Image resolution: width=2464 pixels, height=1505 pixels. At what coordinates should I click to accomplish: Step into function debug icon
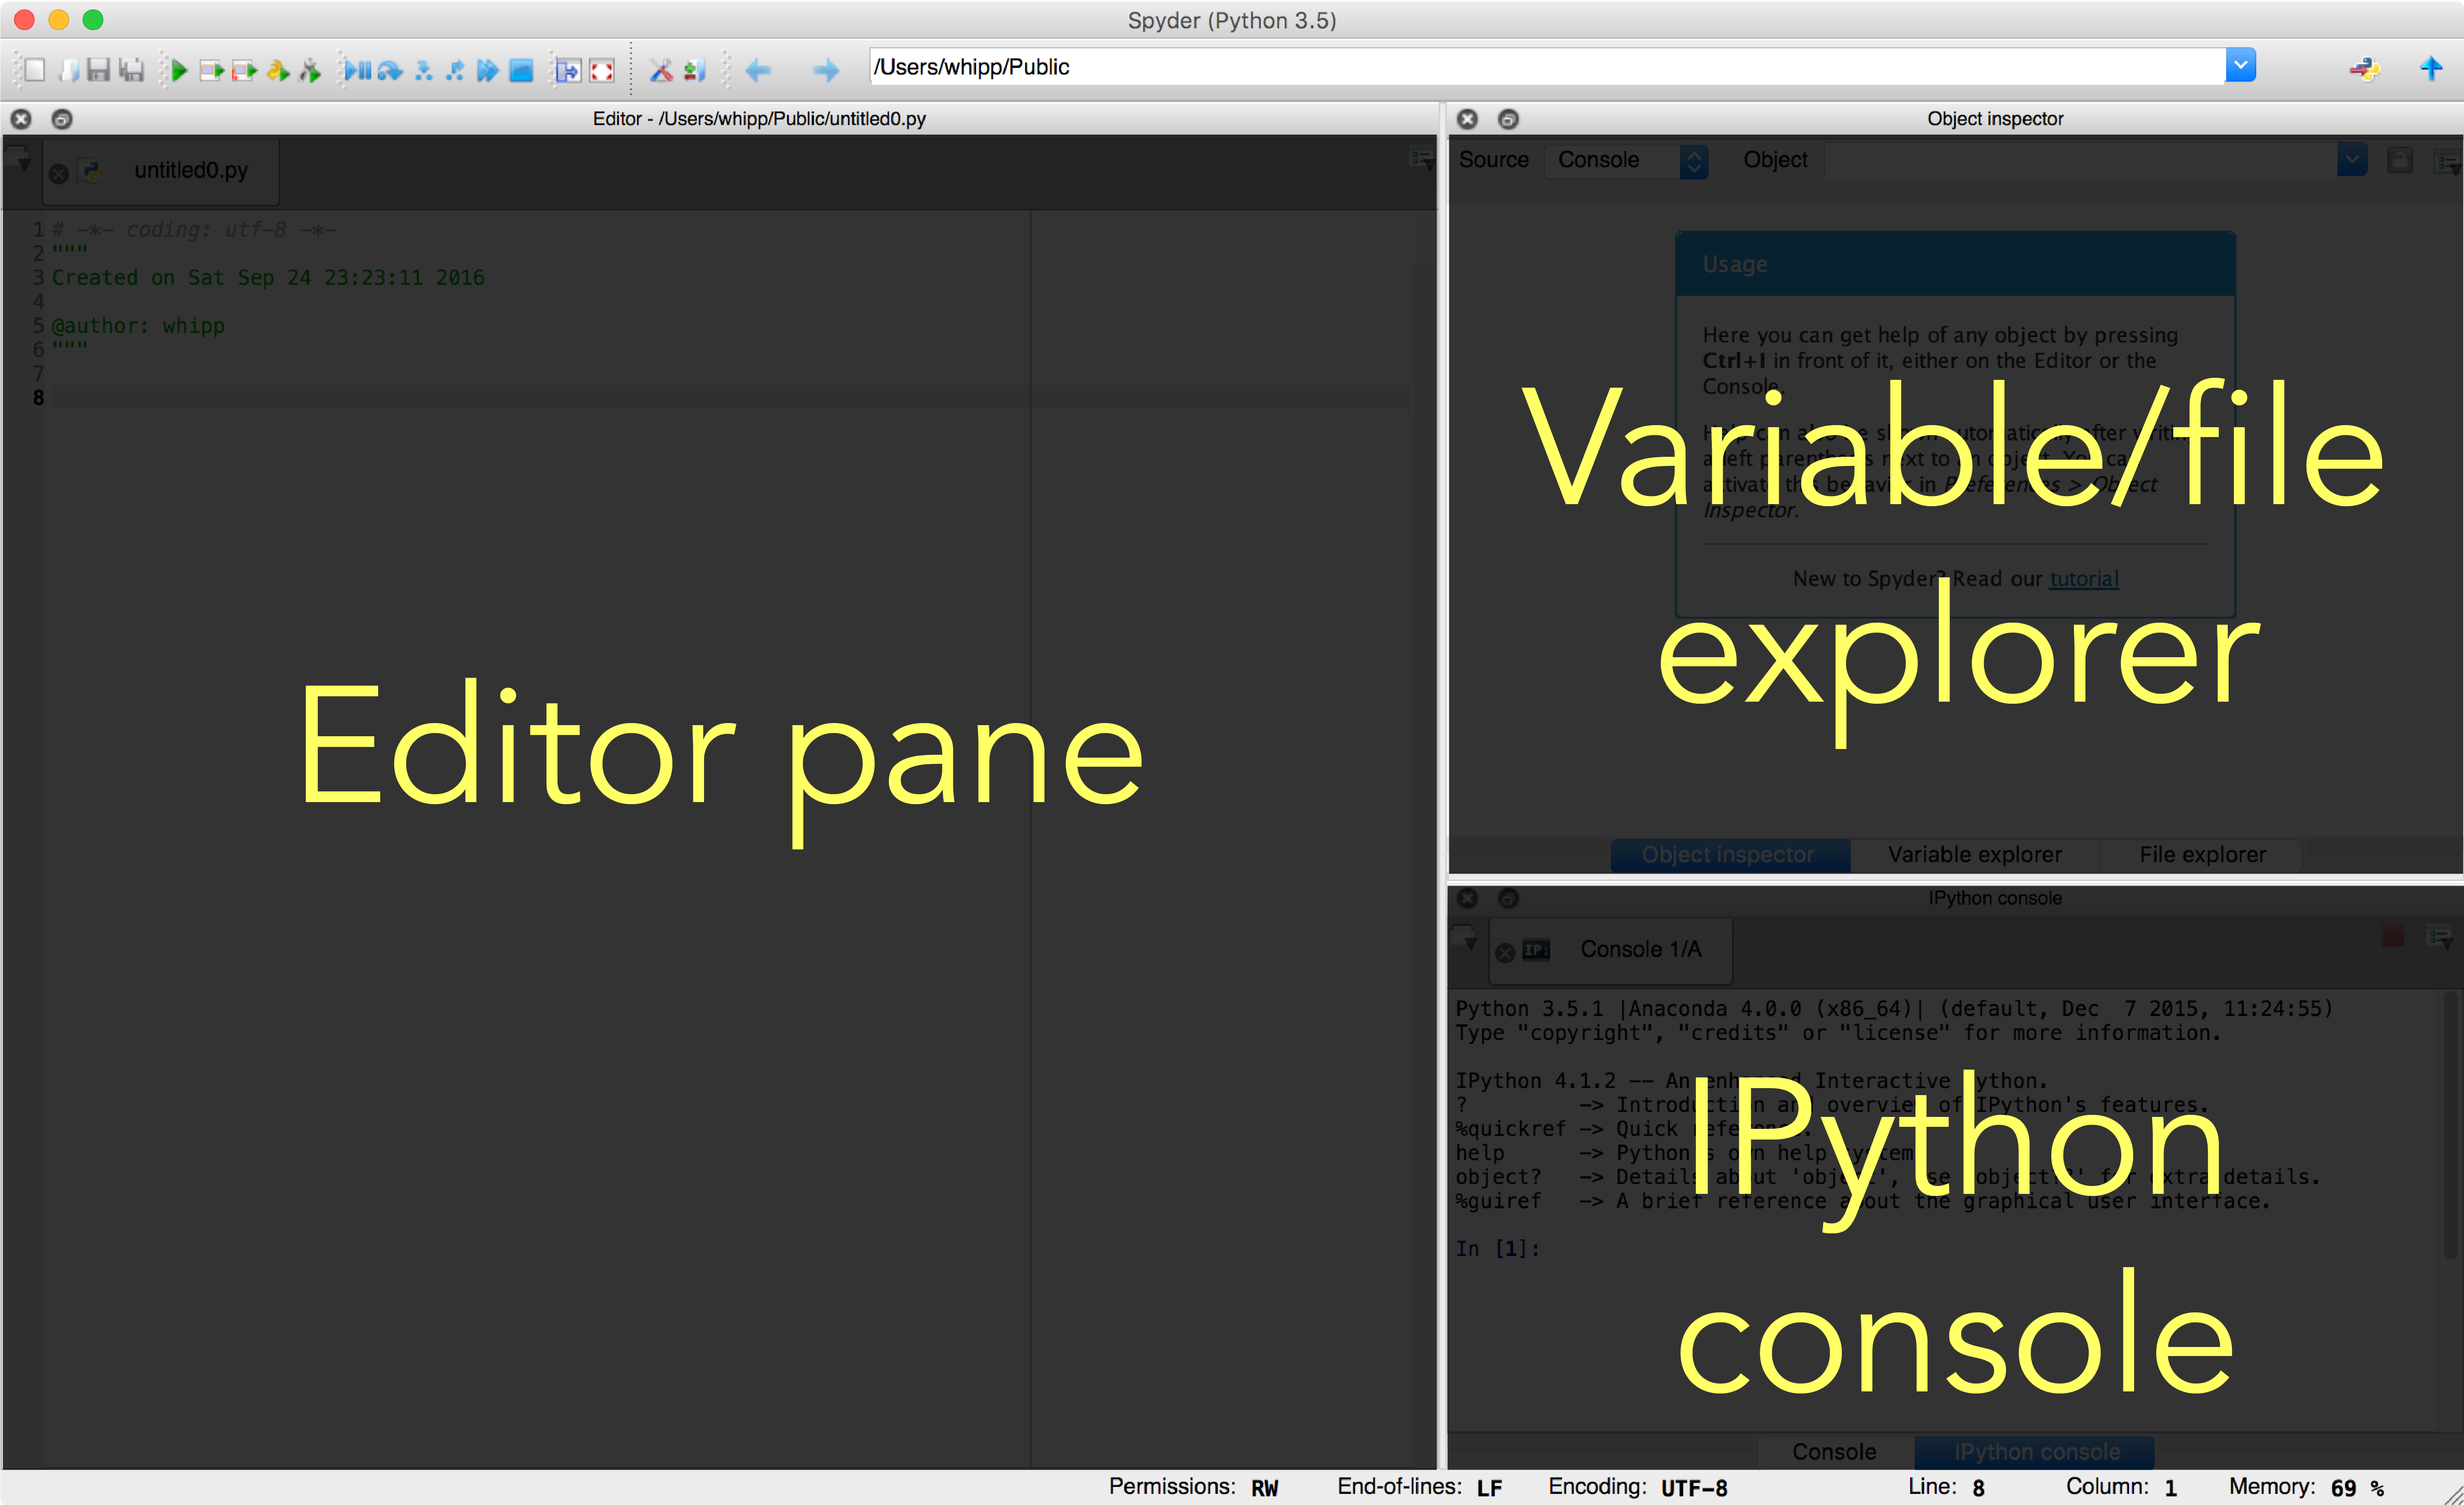[423, 69]
